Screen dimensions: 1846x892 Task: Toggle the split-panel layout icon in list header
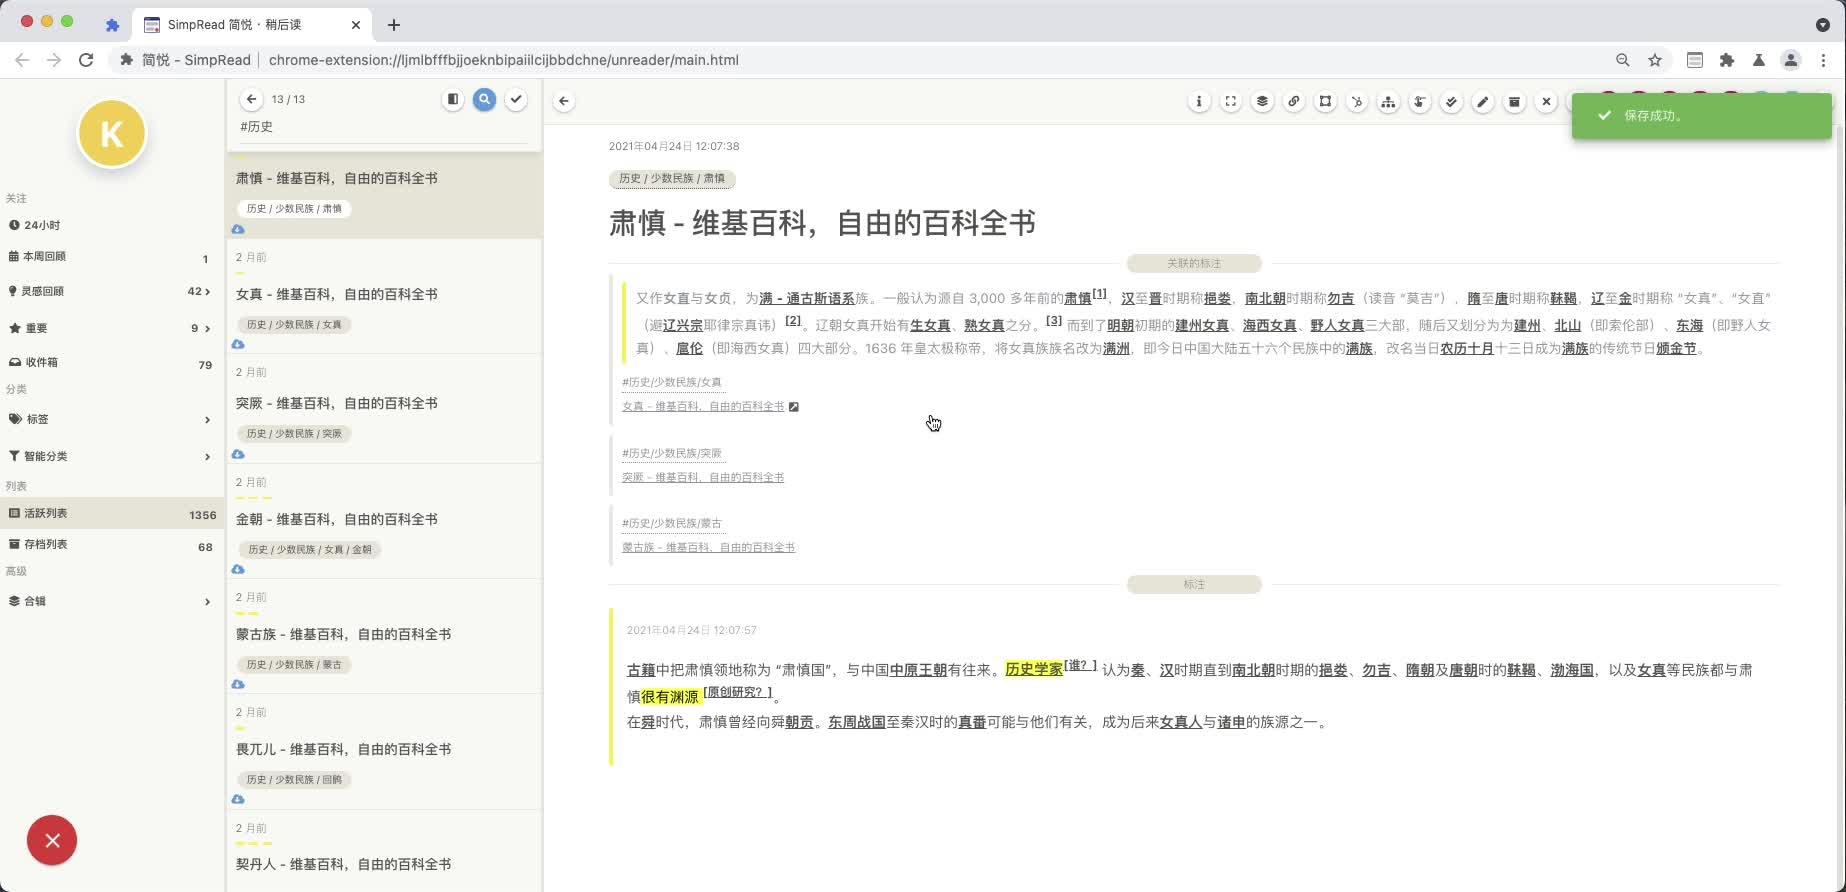click(x=453, y=99)
